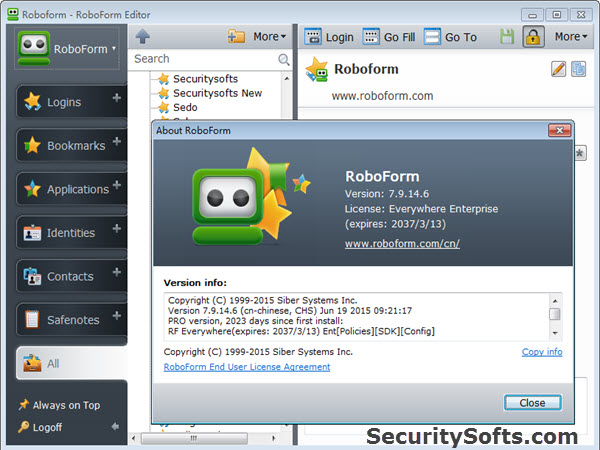Click www.roboform.com passcard URL
Screen dimensions: 600x450
pyautogui.click(x=382, y=96)
